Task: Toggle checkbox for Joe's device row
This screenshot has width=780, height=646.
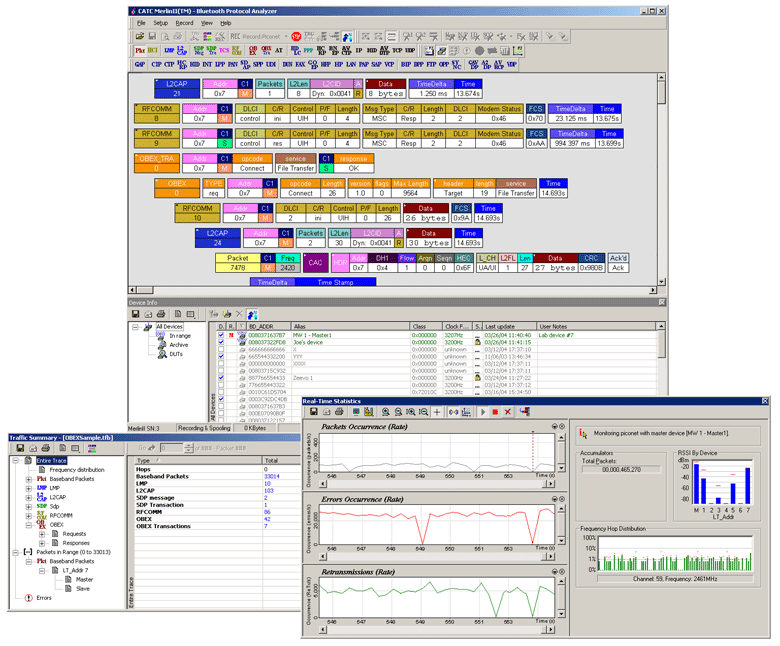Action: click(x=221, y=342)
